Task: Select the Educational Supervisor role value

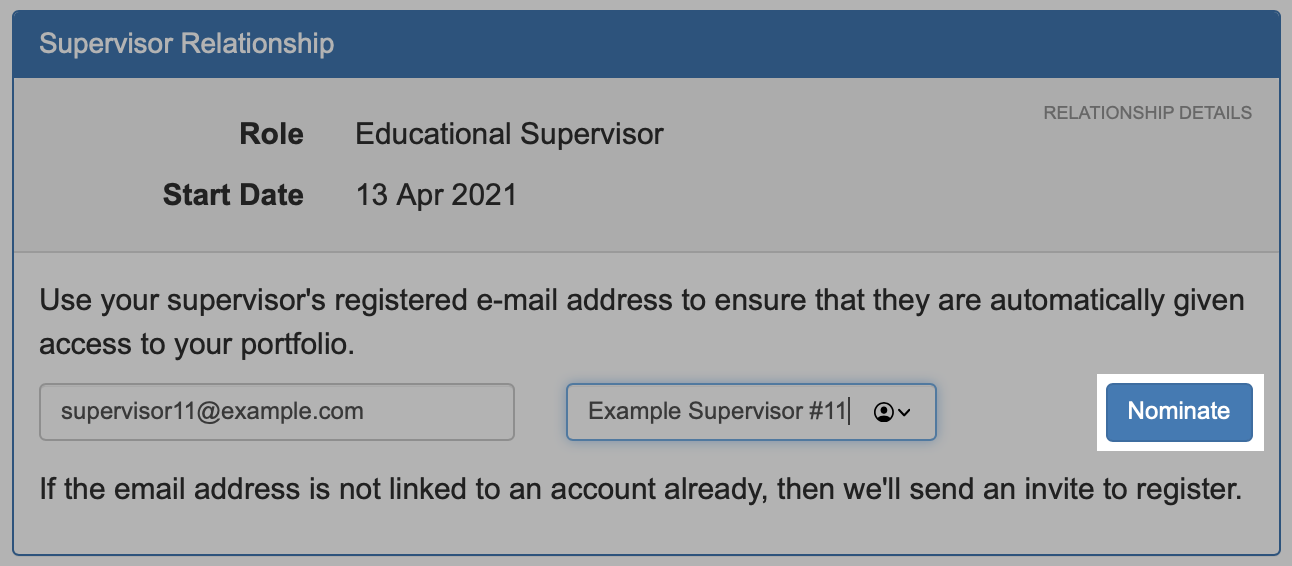Action: (x=509, y=134)
